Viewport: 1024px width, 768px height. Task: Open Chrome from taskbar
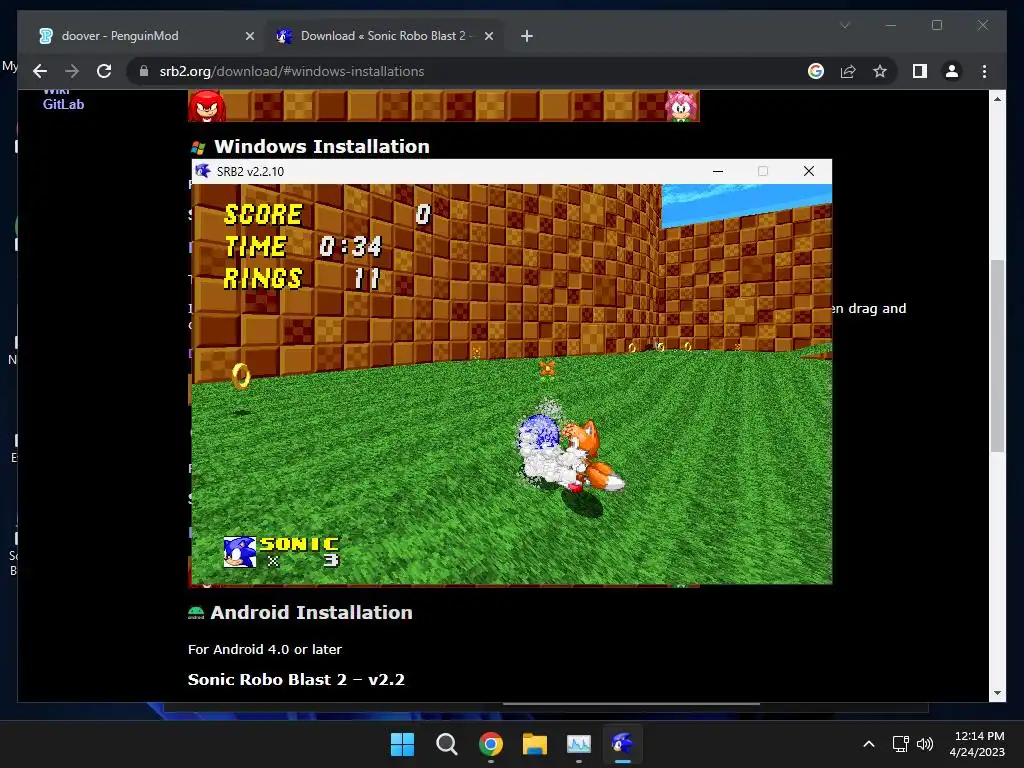[490, 744]
